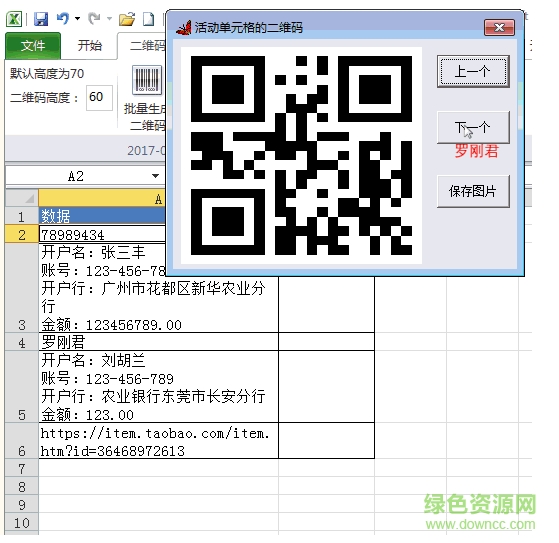Expand the Name Box dropdown arrow
Viewport: 559px width, 543px height.
coord(155,176)
